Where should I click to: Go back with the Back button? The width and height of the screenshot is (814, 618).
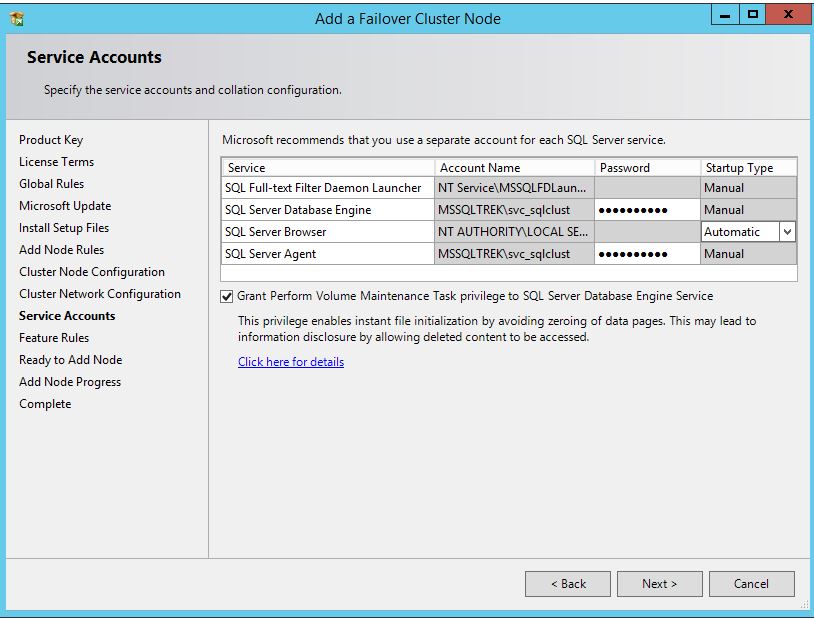pyautogui.click(x=568, y=584)
